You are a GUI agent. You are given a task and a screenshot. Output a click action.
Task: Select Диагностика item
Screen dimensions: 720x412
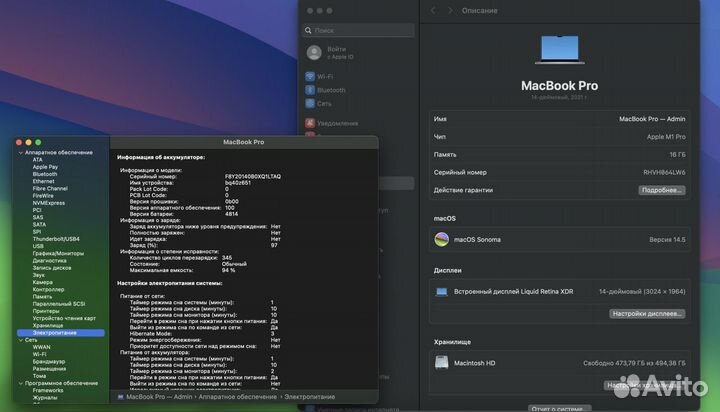50,260
